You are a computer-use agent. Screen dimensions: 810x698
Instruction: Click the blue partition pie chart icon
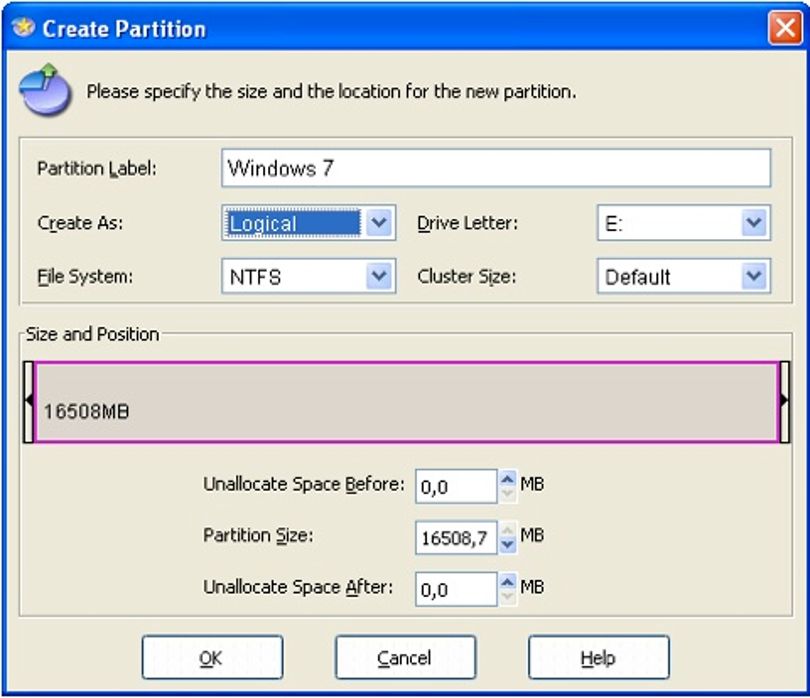click(45, 89)
